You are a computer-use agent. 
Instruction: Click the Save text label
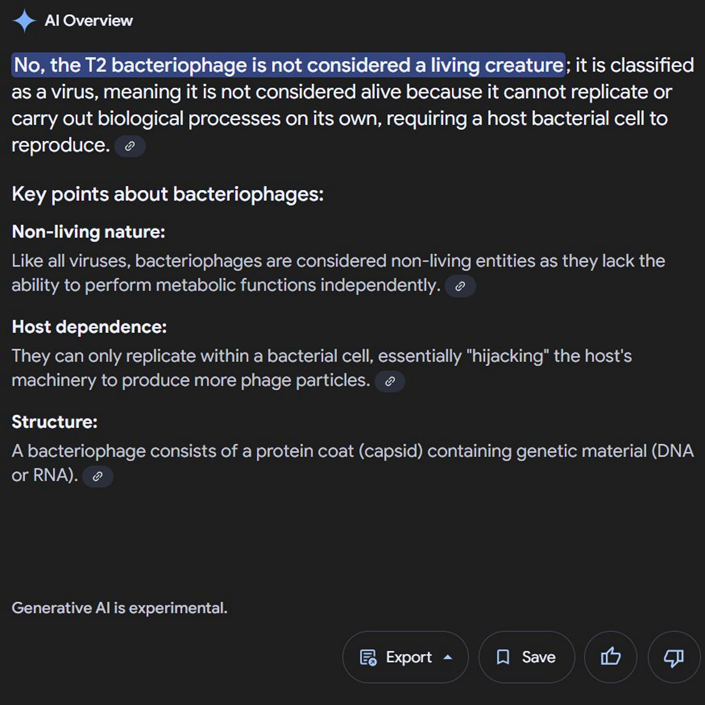tap(538, 657)
